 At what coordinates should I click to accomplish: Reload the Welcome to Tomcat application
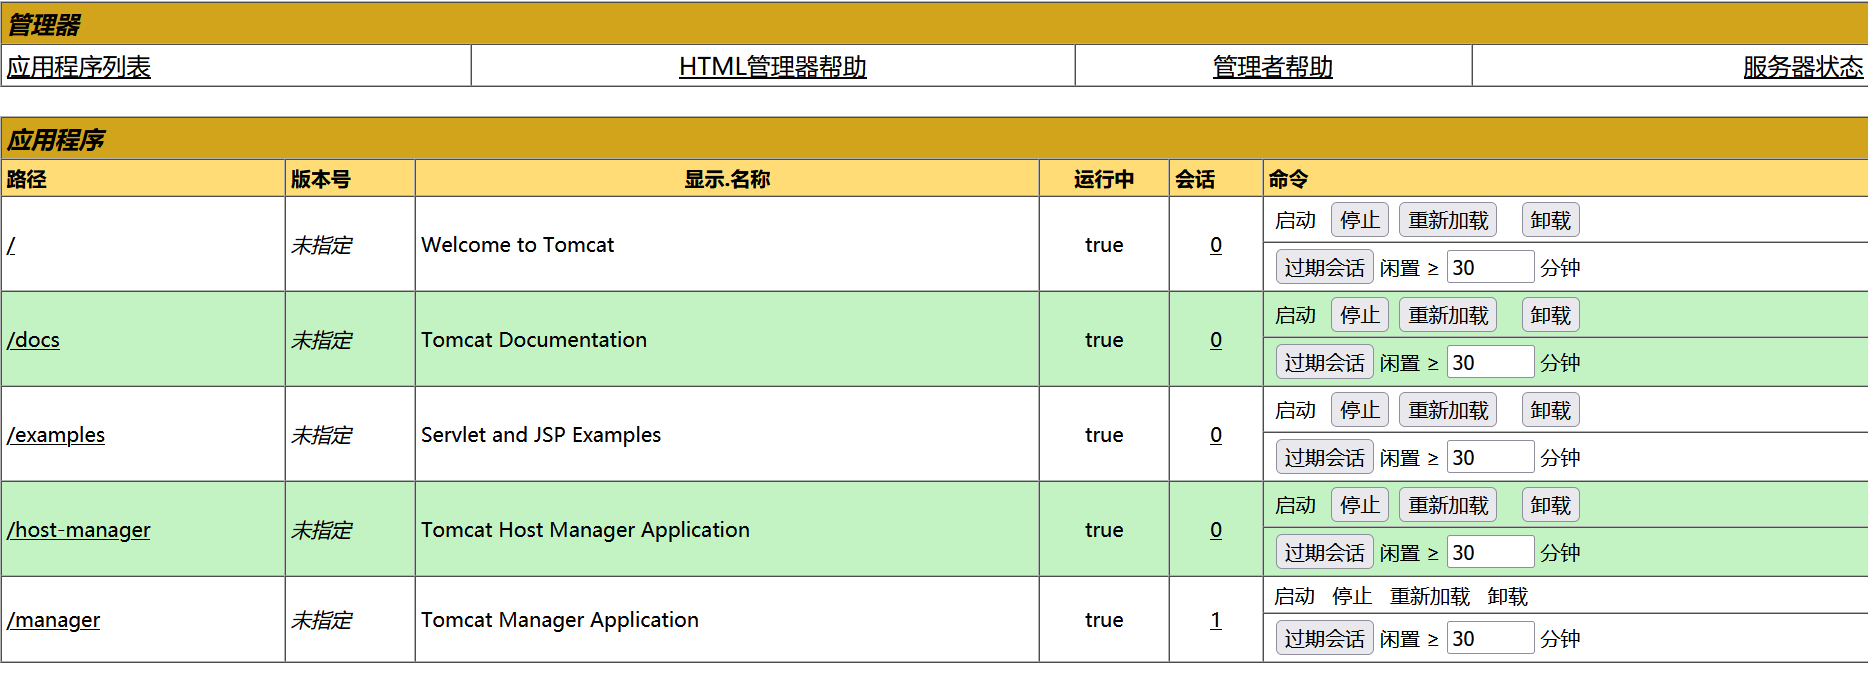click(1448, 220)
